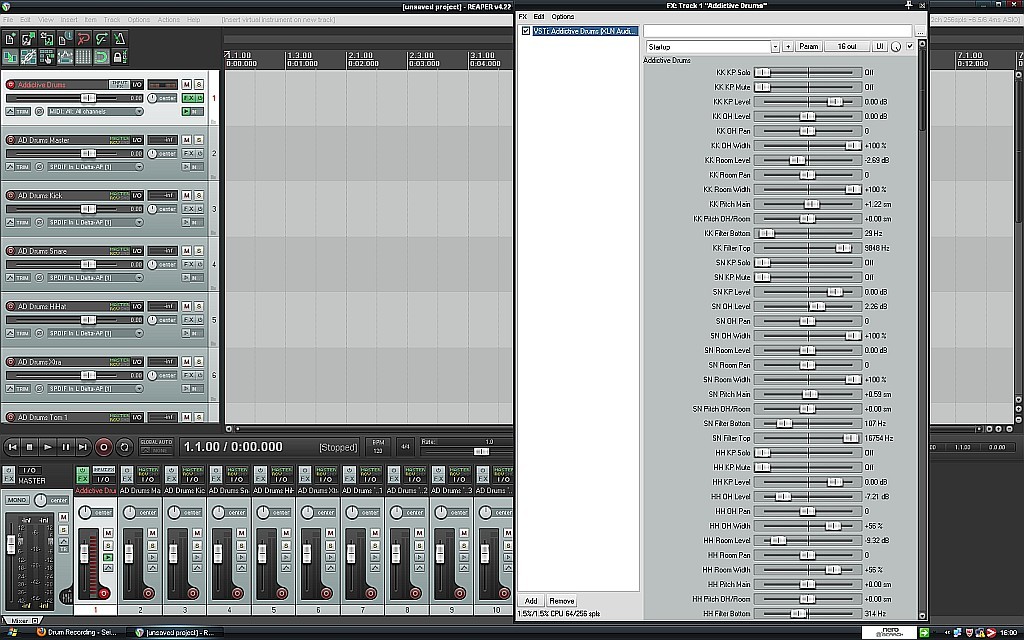The height and width of the screenshot is (640, 1024).
Task: Open project via the second toolbar icon
Action: click(x=29, y=39)
